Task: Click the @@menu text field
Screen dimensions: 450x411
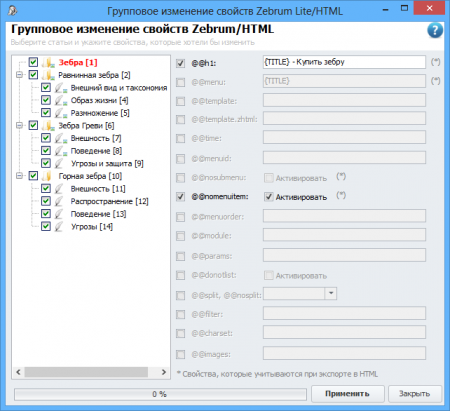Action: tap(344, 81)
